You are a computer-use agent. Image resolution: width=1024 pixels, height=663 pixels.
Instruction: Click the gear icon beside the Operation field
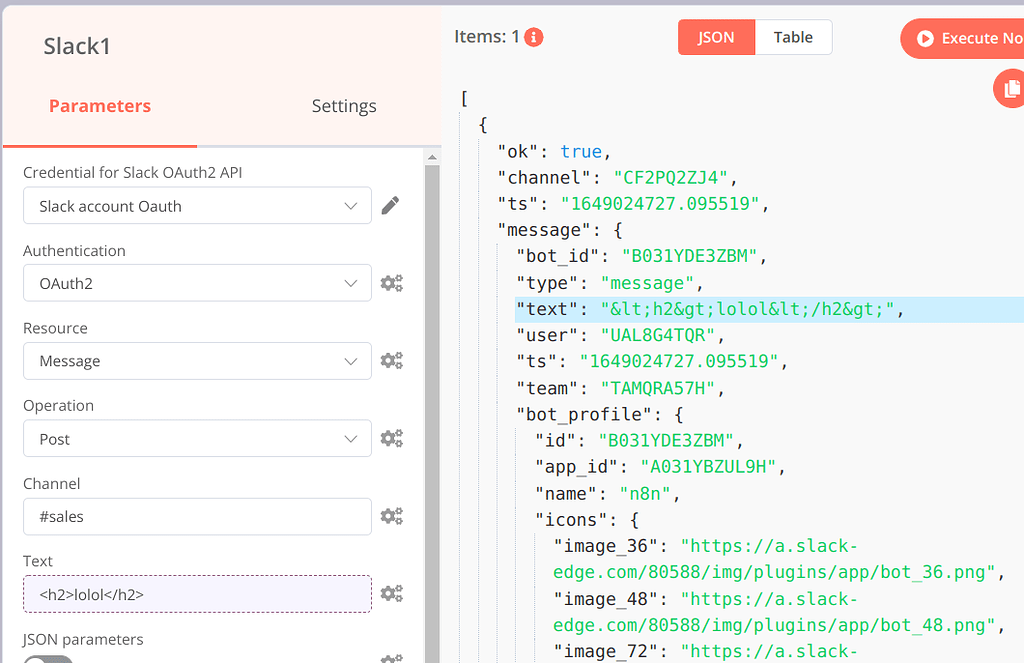392,438
